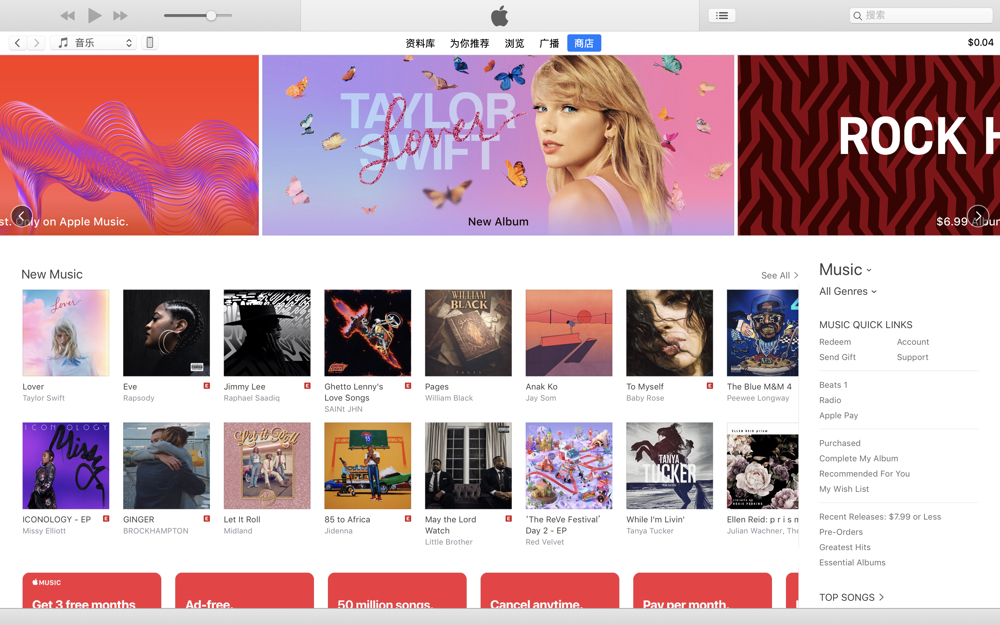Switch to the 资料库 tab

tap(420, 43)
